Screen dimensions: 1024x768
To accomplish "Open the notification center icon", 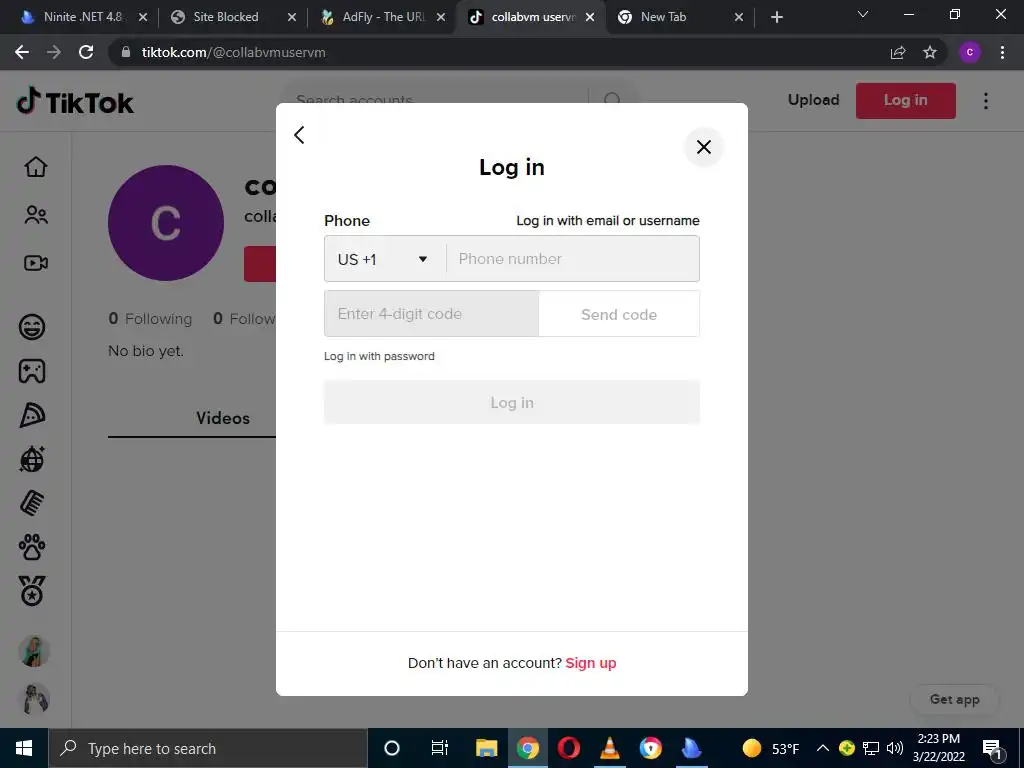I will point(993,748).
